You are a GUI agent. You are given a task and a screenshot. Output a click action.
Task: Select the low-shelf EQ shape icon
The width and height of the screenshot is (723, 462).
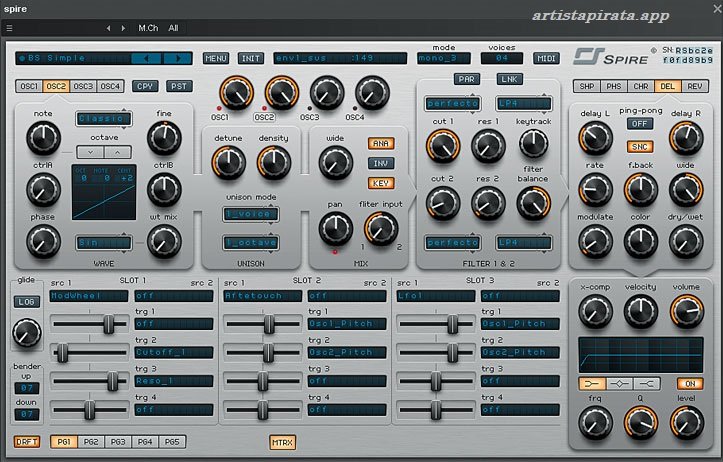click(x=592, y=384)
